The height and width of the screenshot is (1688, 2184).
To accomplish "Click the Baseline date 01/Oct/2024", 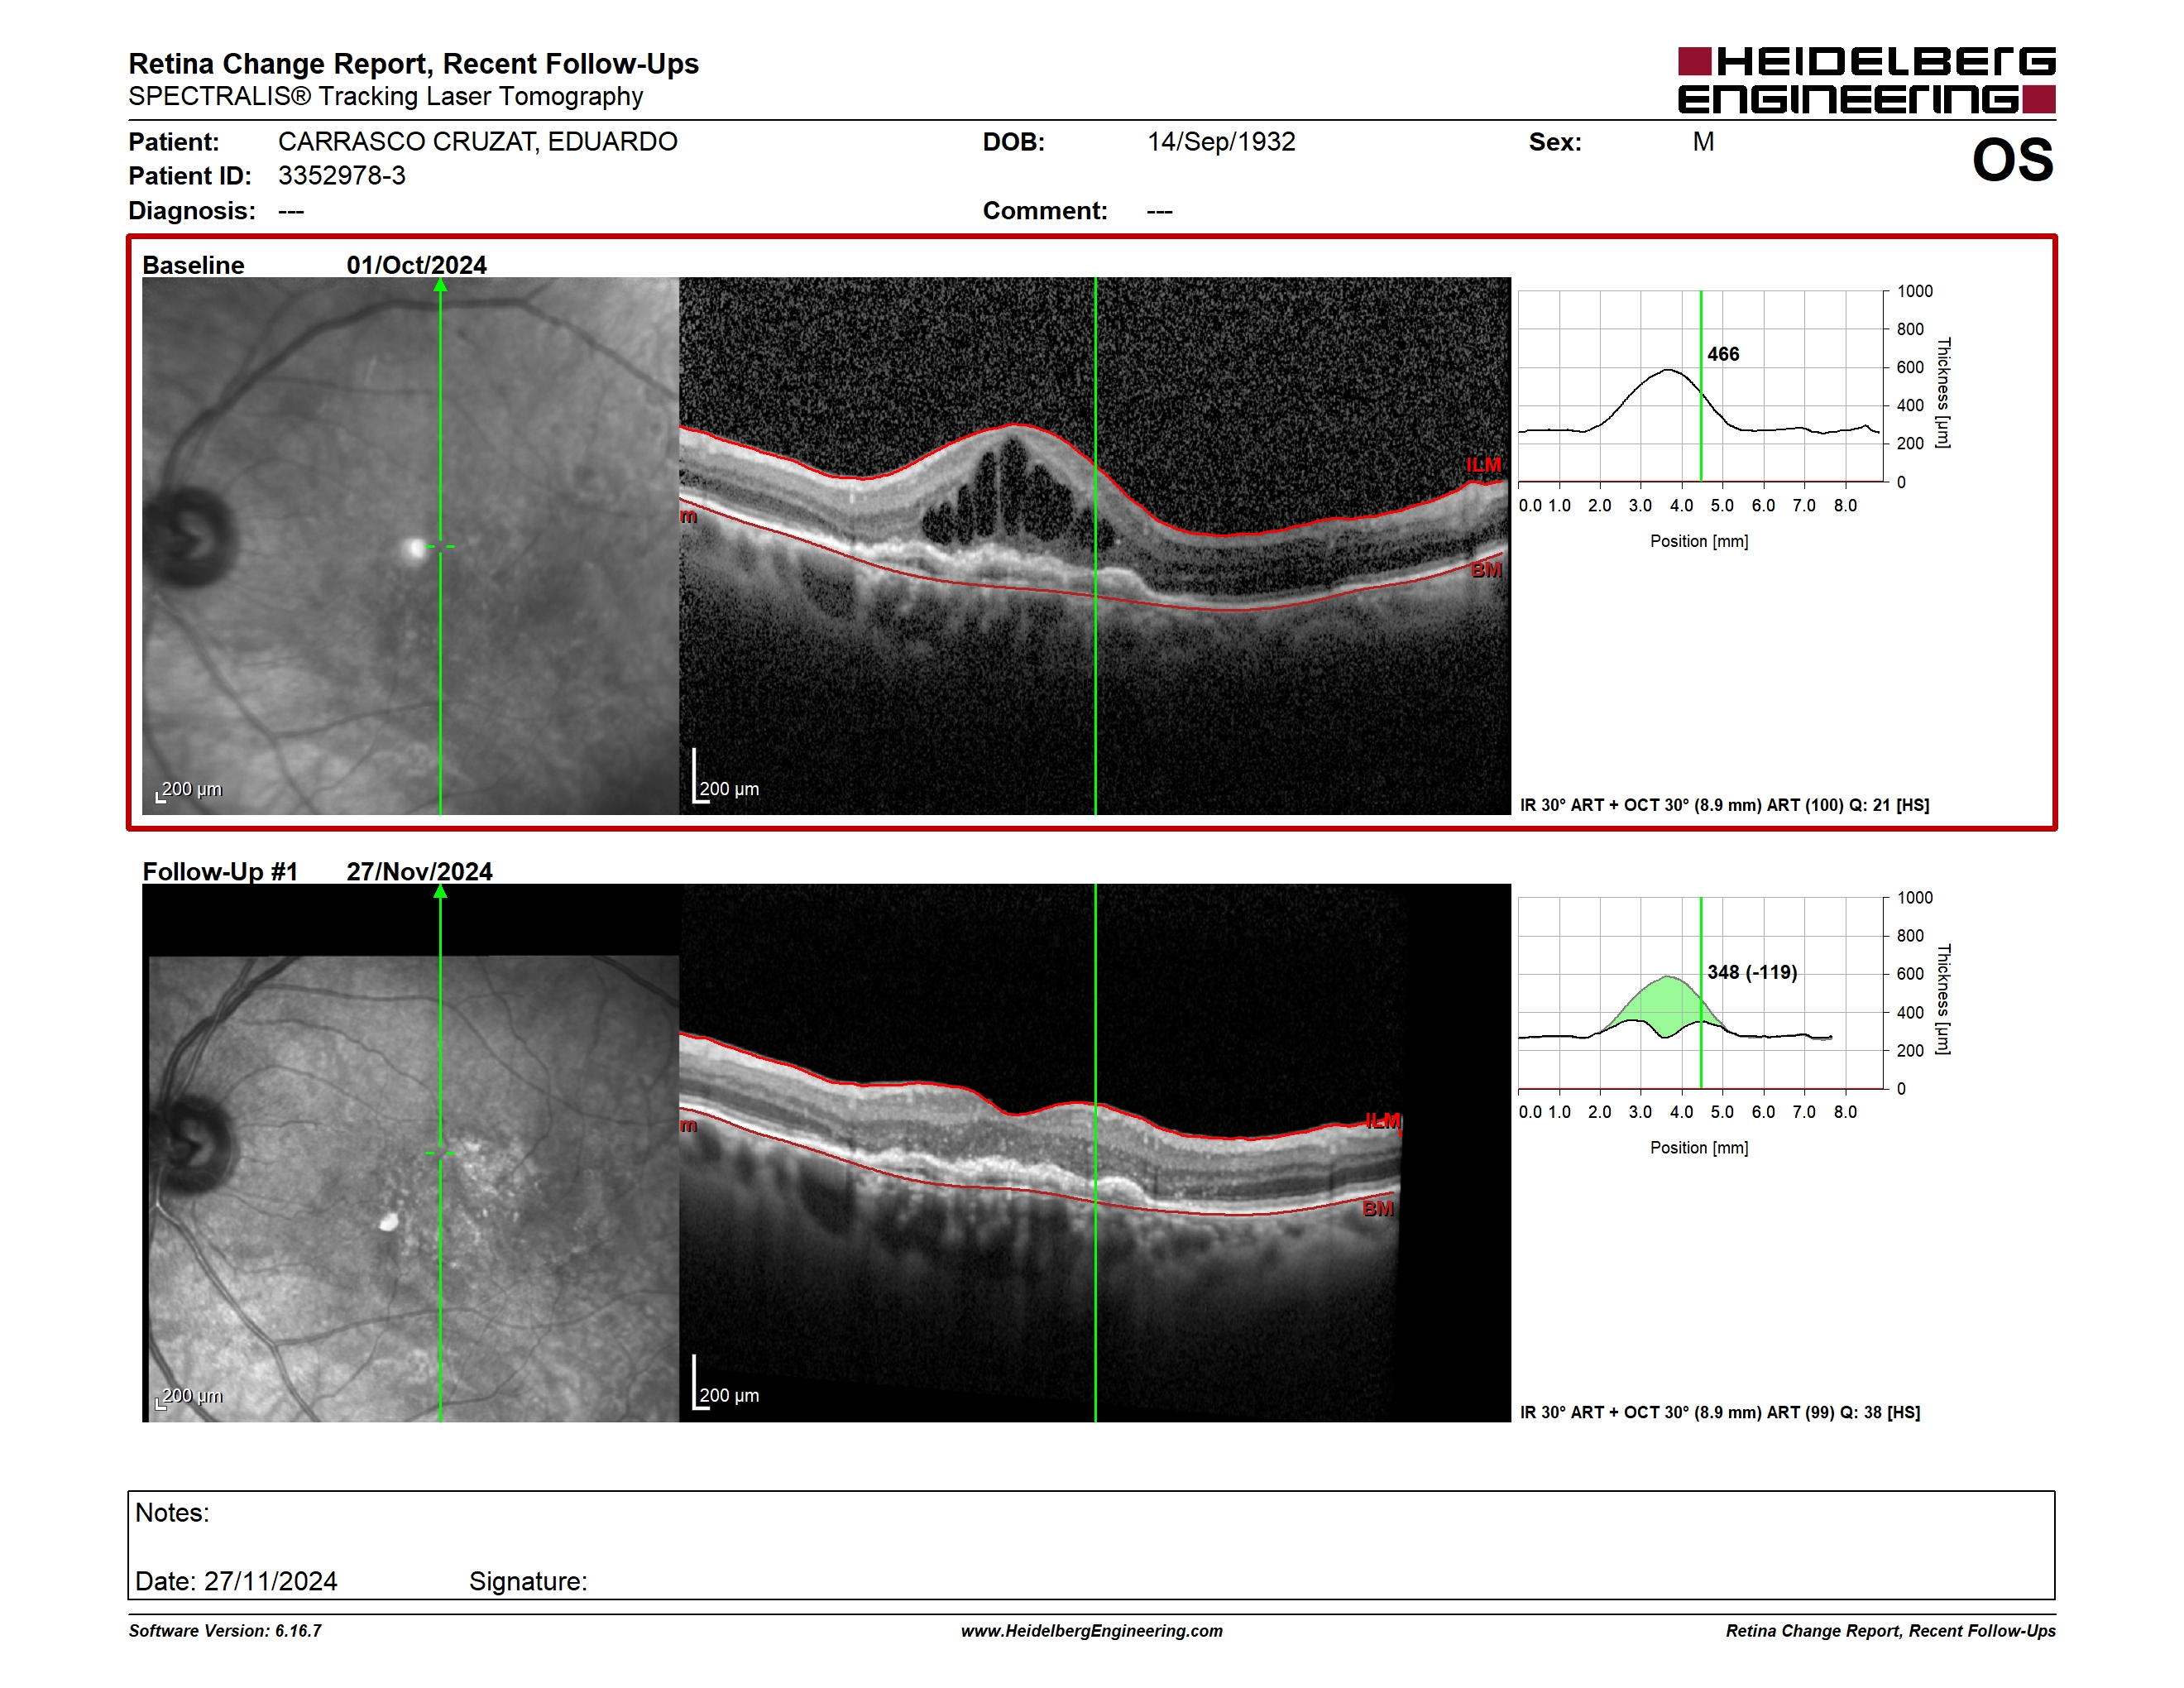I will pos(417,265).
